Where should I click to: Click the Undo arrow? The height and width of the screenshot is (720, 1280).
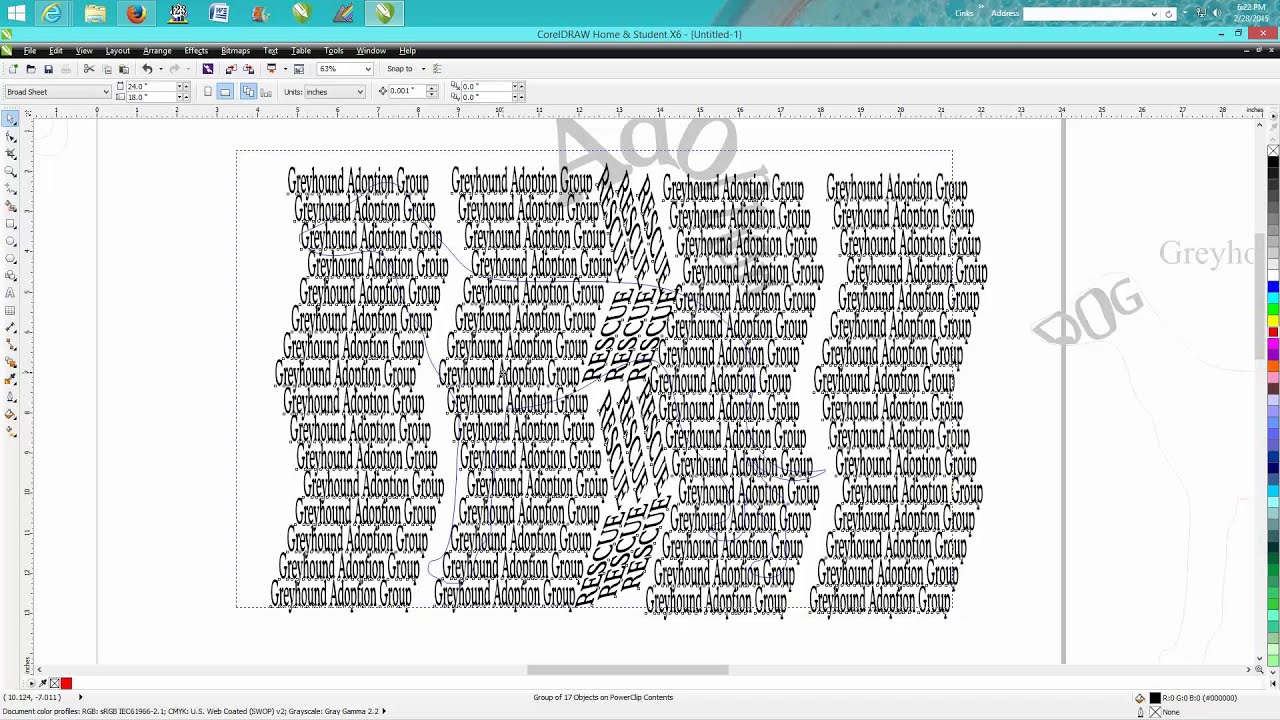click(147, 69)
